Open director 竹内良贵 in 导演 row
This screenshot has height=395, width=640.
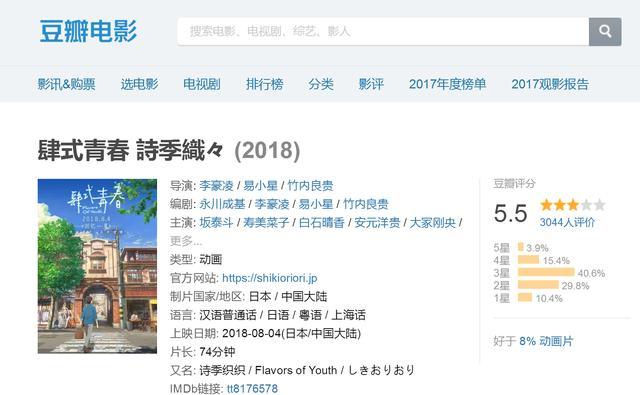pos(310,186)
